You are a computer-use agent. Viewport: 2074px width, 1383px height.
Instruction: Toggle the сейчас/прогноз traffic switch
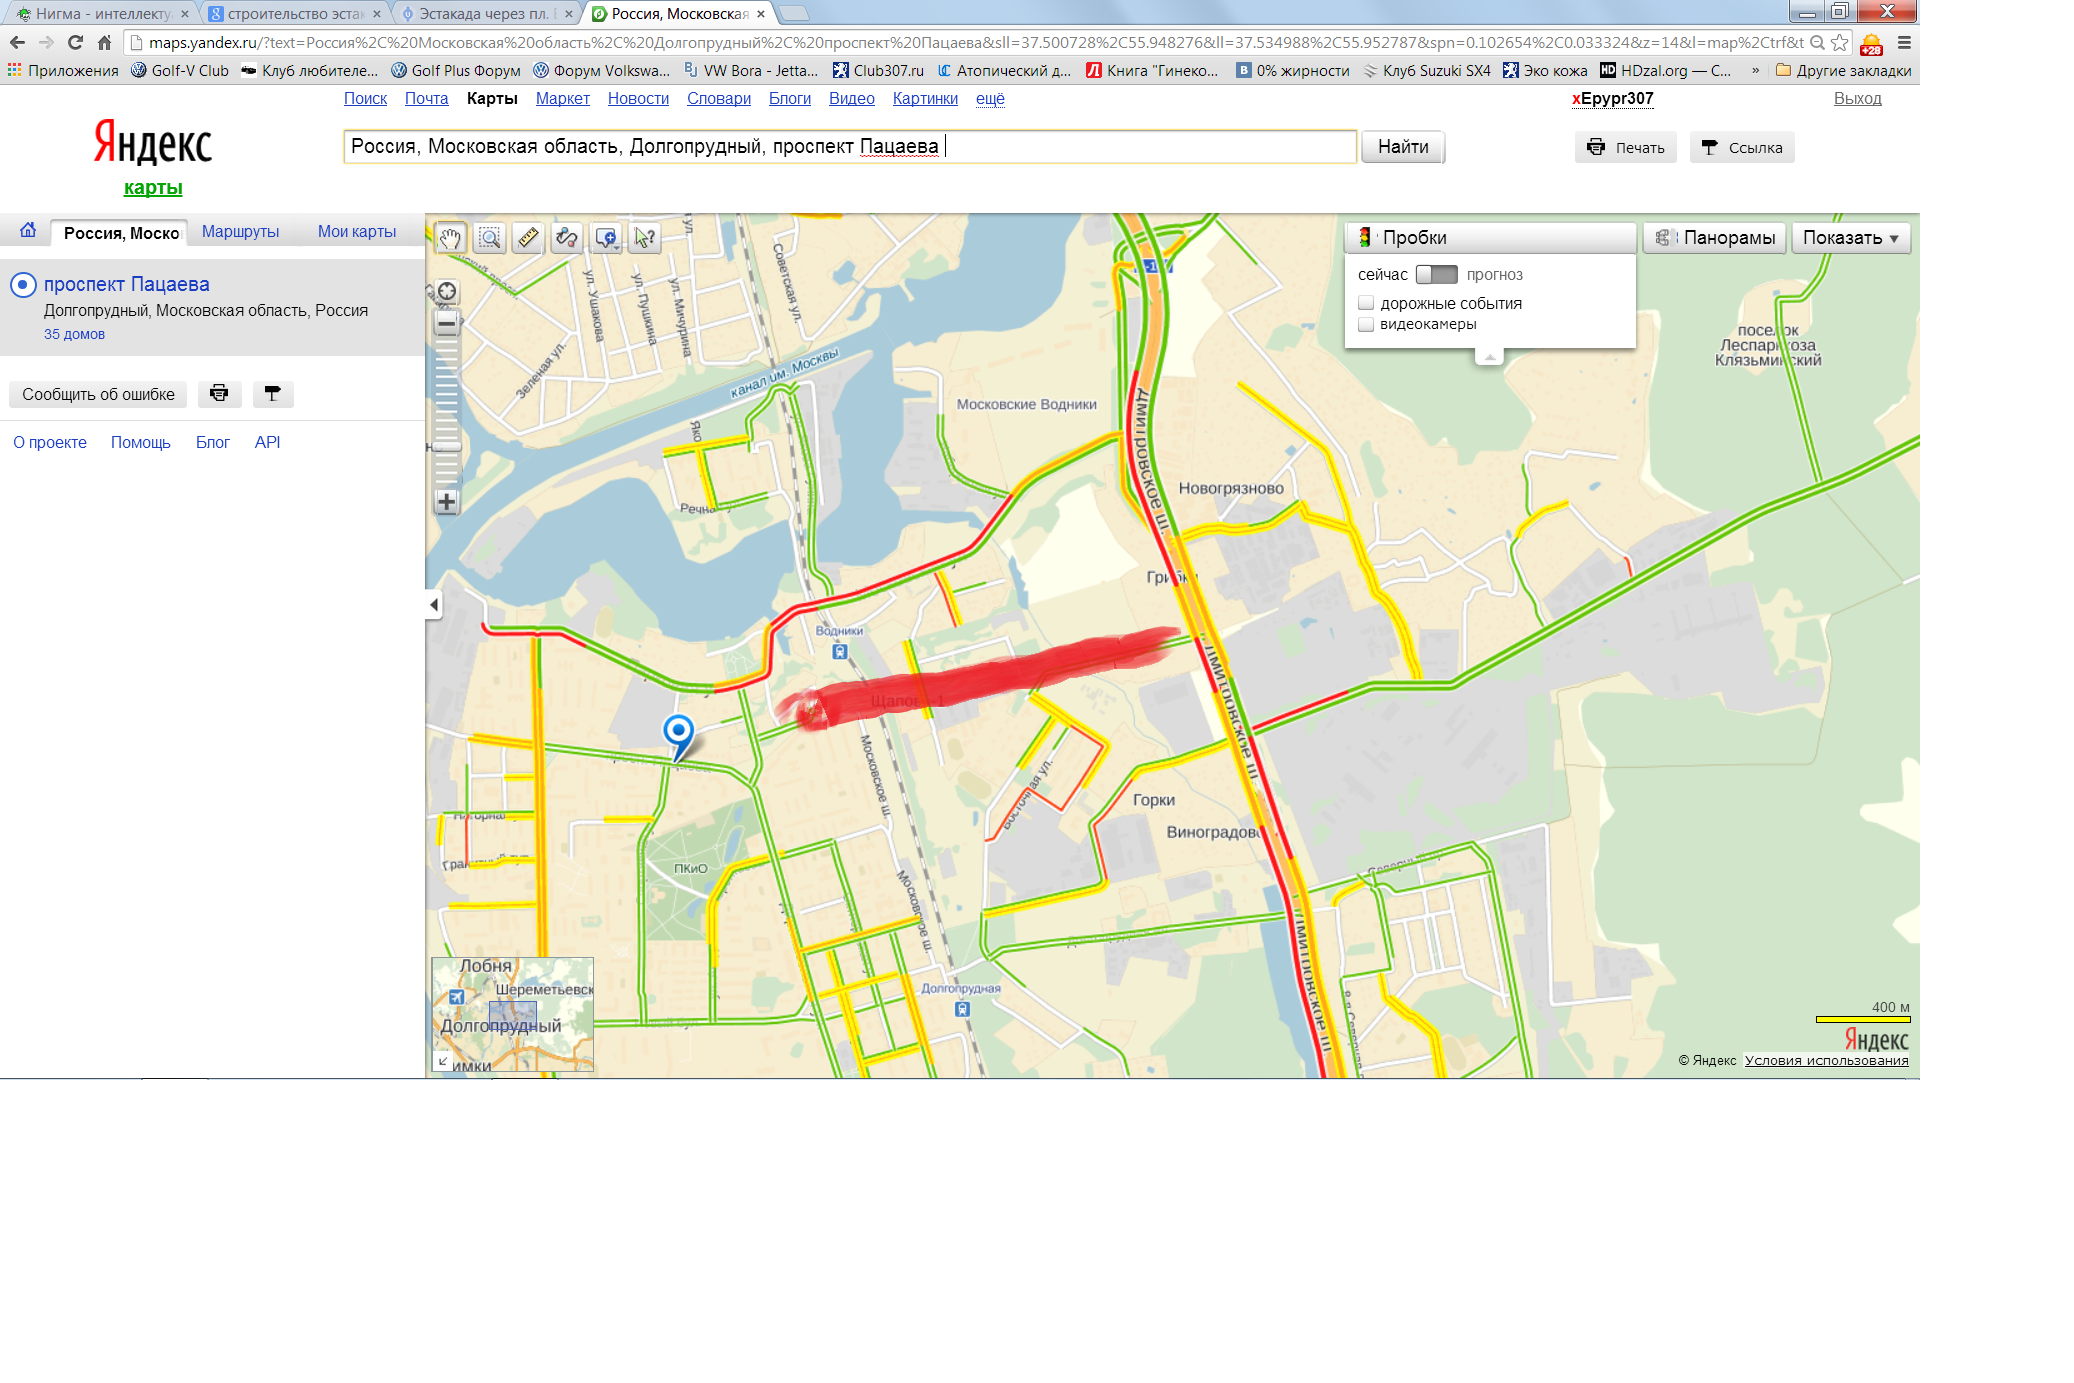(x=1437, y=274)
